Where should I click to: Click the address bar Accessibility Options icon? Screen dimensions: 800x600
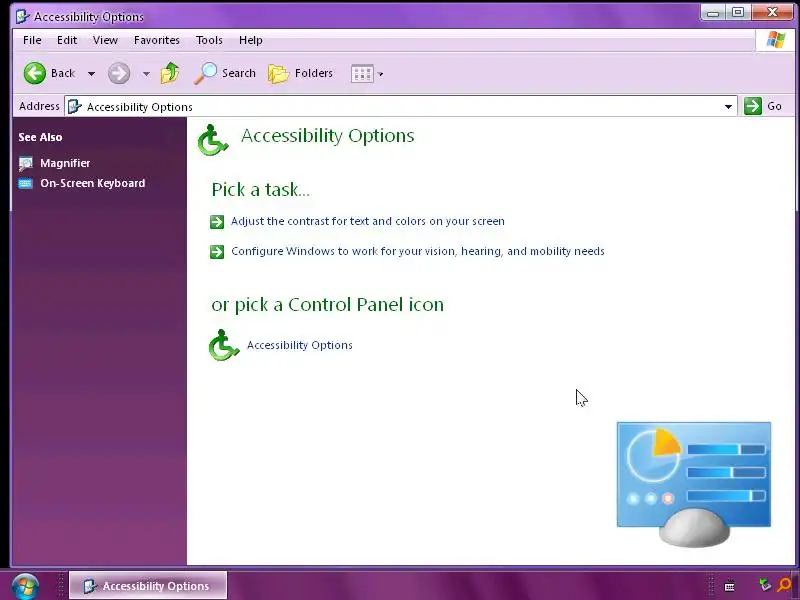75,107
